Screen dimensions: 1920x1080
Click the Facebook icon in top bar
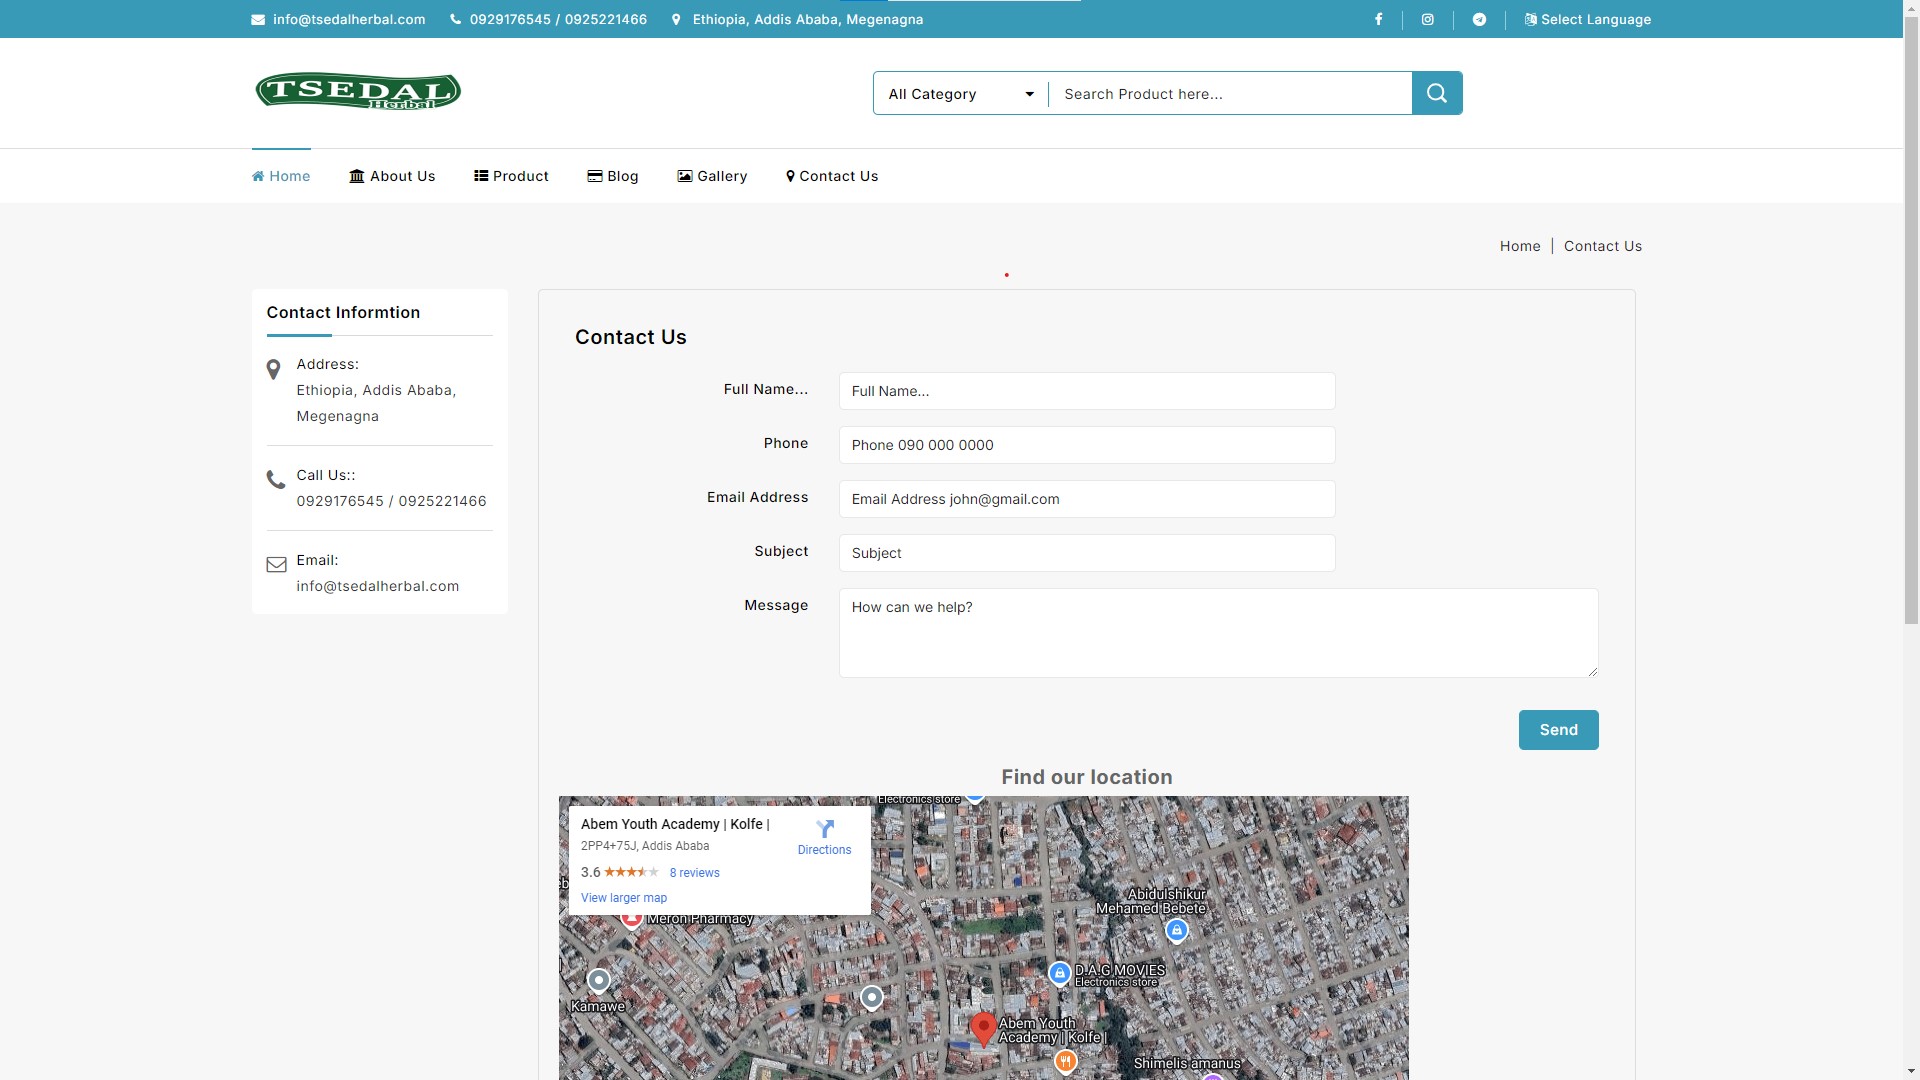(x=1378, y=19)
